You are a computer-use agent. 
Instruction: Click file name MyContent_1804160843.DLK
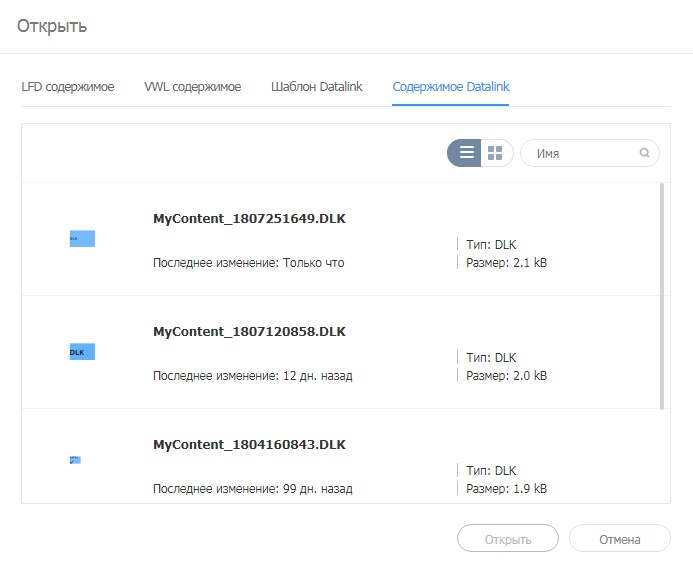pyautogui.click(x=249, y=444)
